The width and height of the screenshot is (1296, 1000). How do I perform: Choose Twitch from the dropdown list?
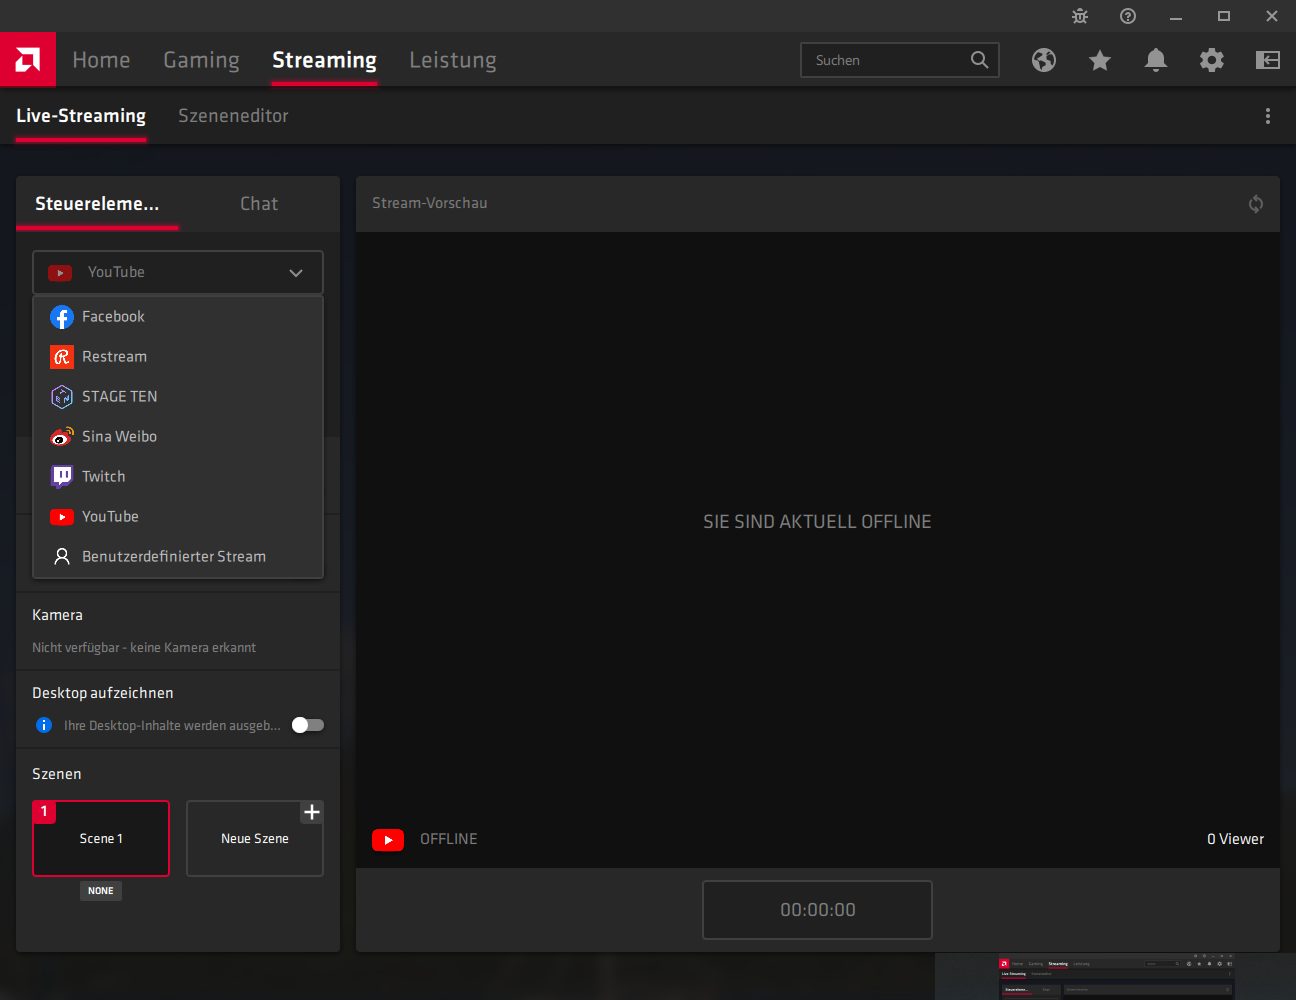178,477
